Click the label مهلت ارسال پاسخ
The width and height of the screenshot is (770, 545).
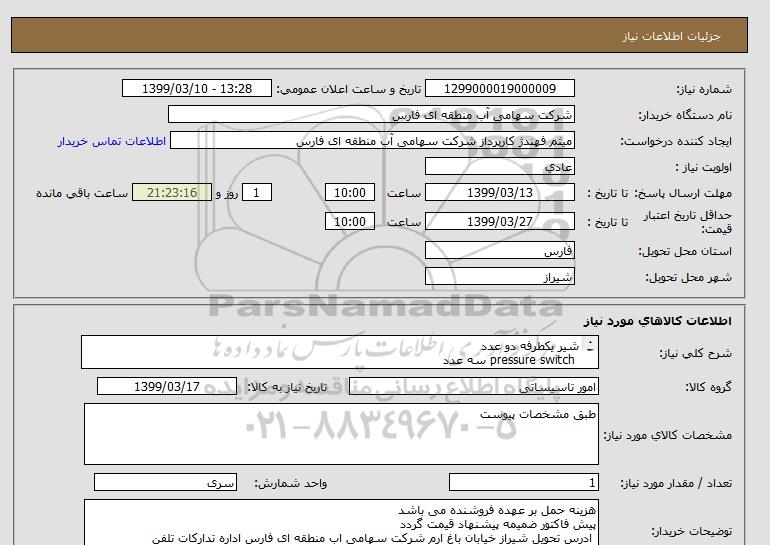pos(683,193)
